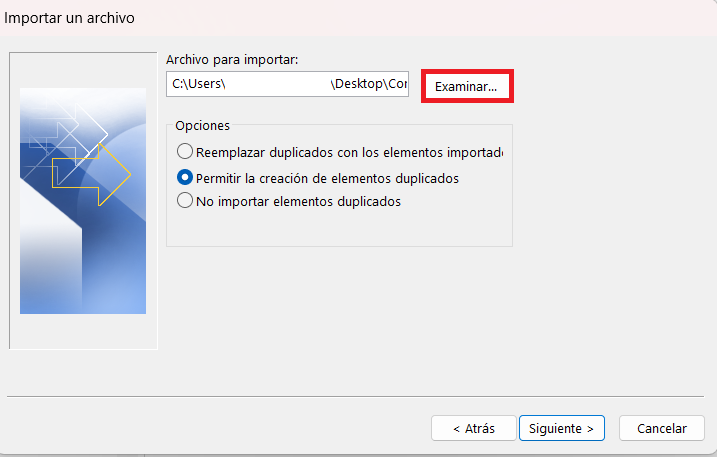Viewport: 717px width, 457px height.
Task: Click the empty circle beside No importar elementos
Action: click(184, 201)
